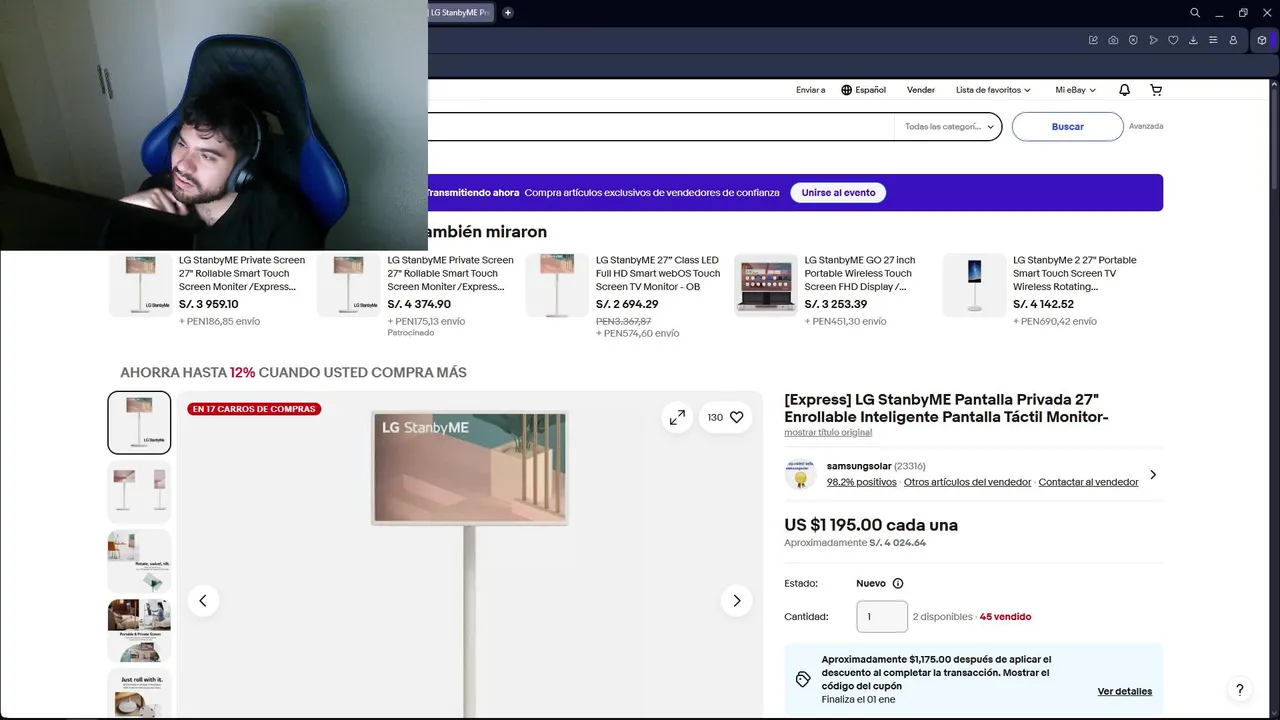
Task: Bookmark page with the toolbar heart icon
Action: (x=1173, y=40)
